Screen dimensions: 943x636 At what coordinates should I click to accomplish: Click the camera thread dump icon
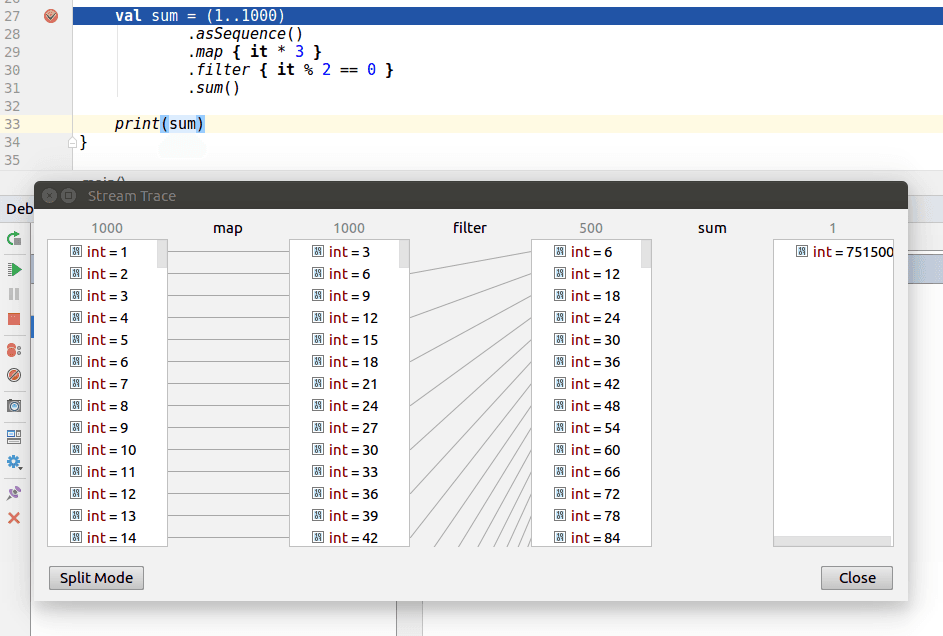14,406
